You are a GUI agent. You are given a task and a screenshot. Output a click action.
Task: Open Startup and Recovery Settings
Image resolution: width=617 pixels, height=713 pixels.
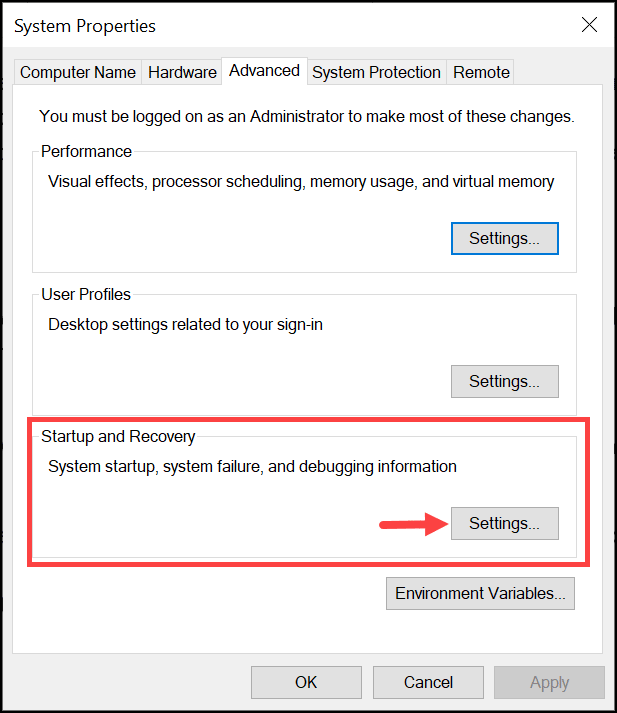505,523
